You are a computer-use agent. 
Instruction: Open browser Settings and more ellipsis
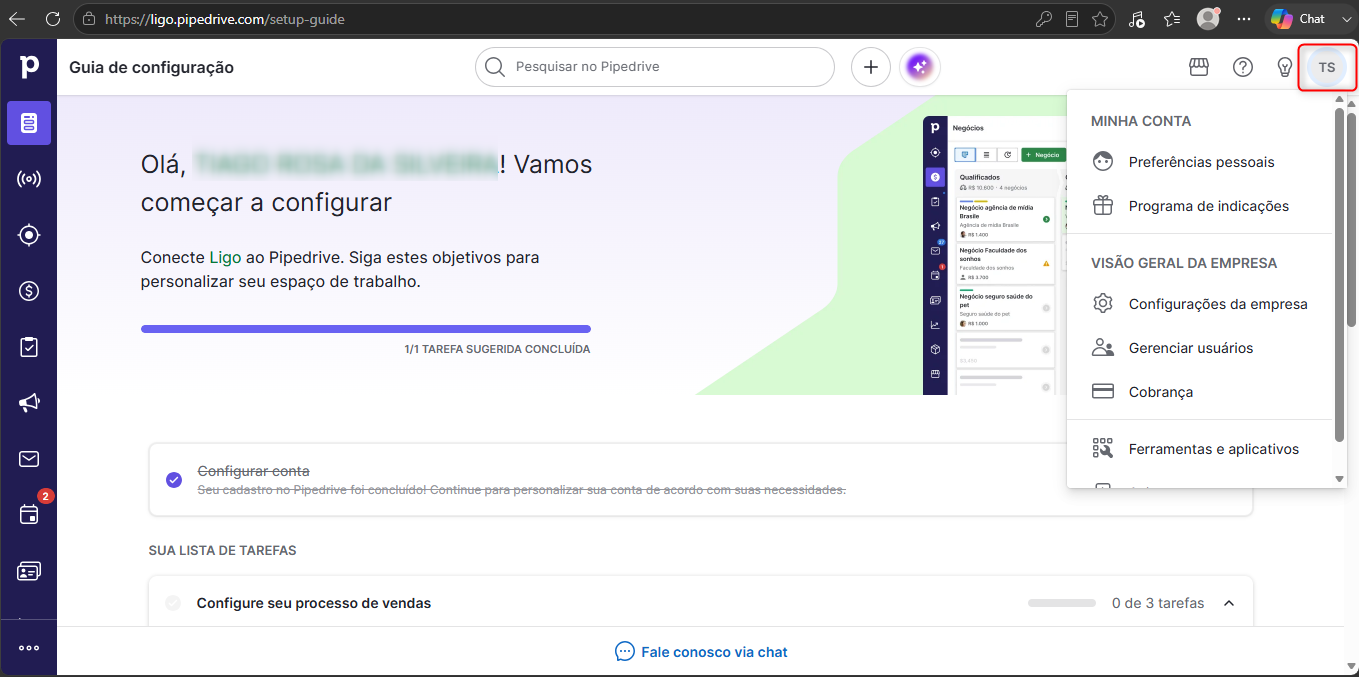[x=1244, y=19]
